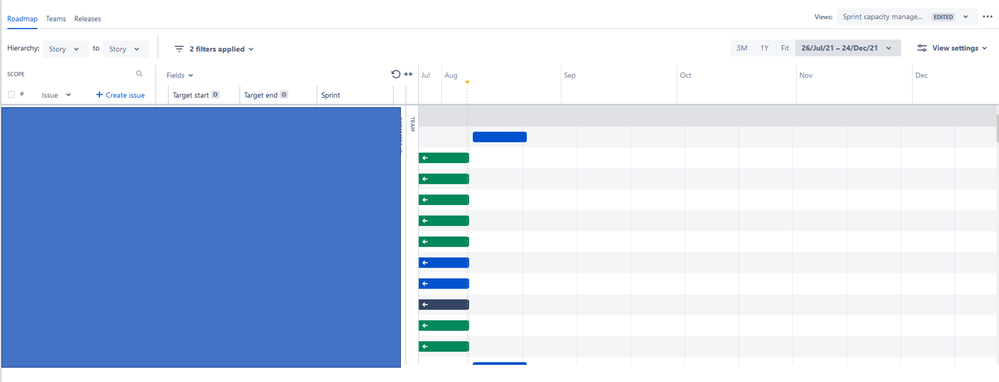
Task: Click the D badge beside Target end
Action: point(284,95)
